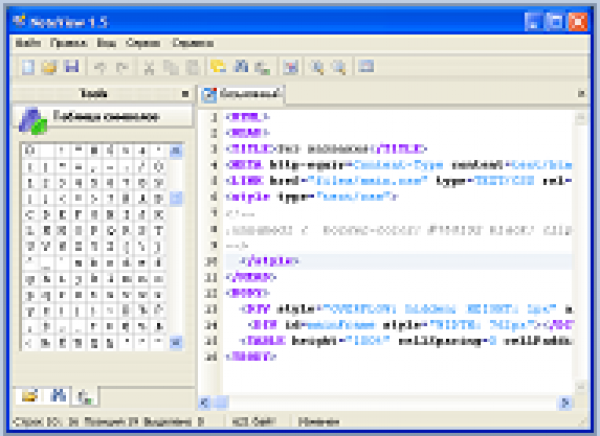Screen dimensions: 600x436
Task: Open the Файл menu
Action: coord(28,44)
